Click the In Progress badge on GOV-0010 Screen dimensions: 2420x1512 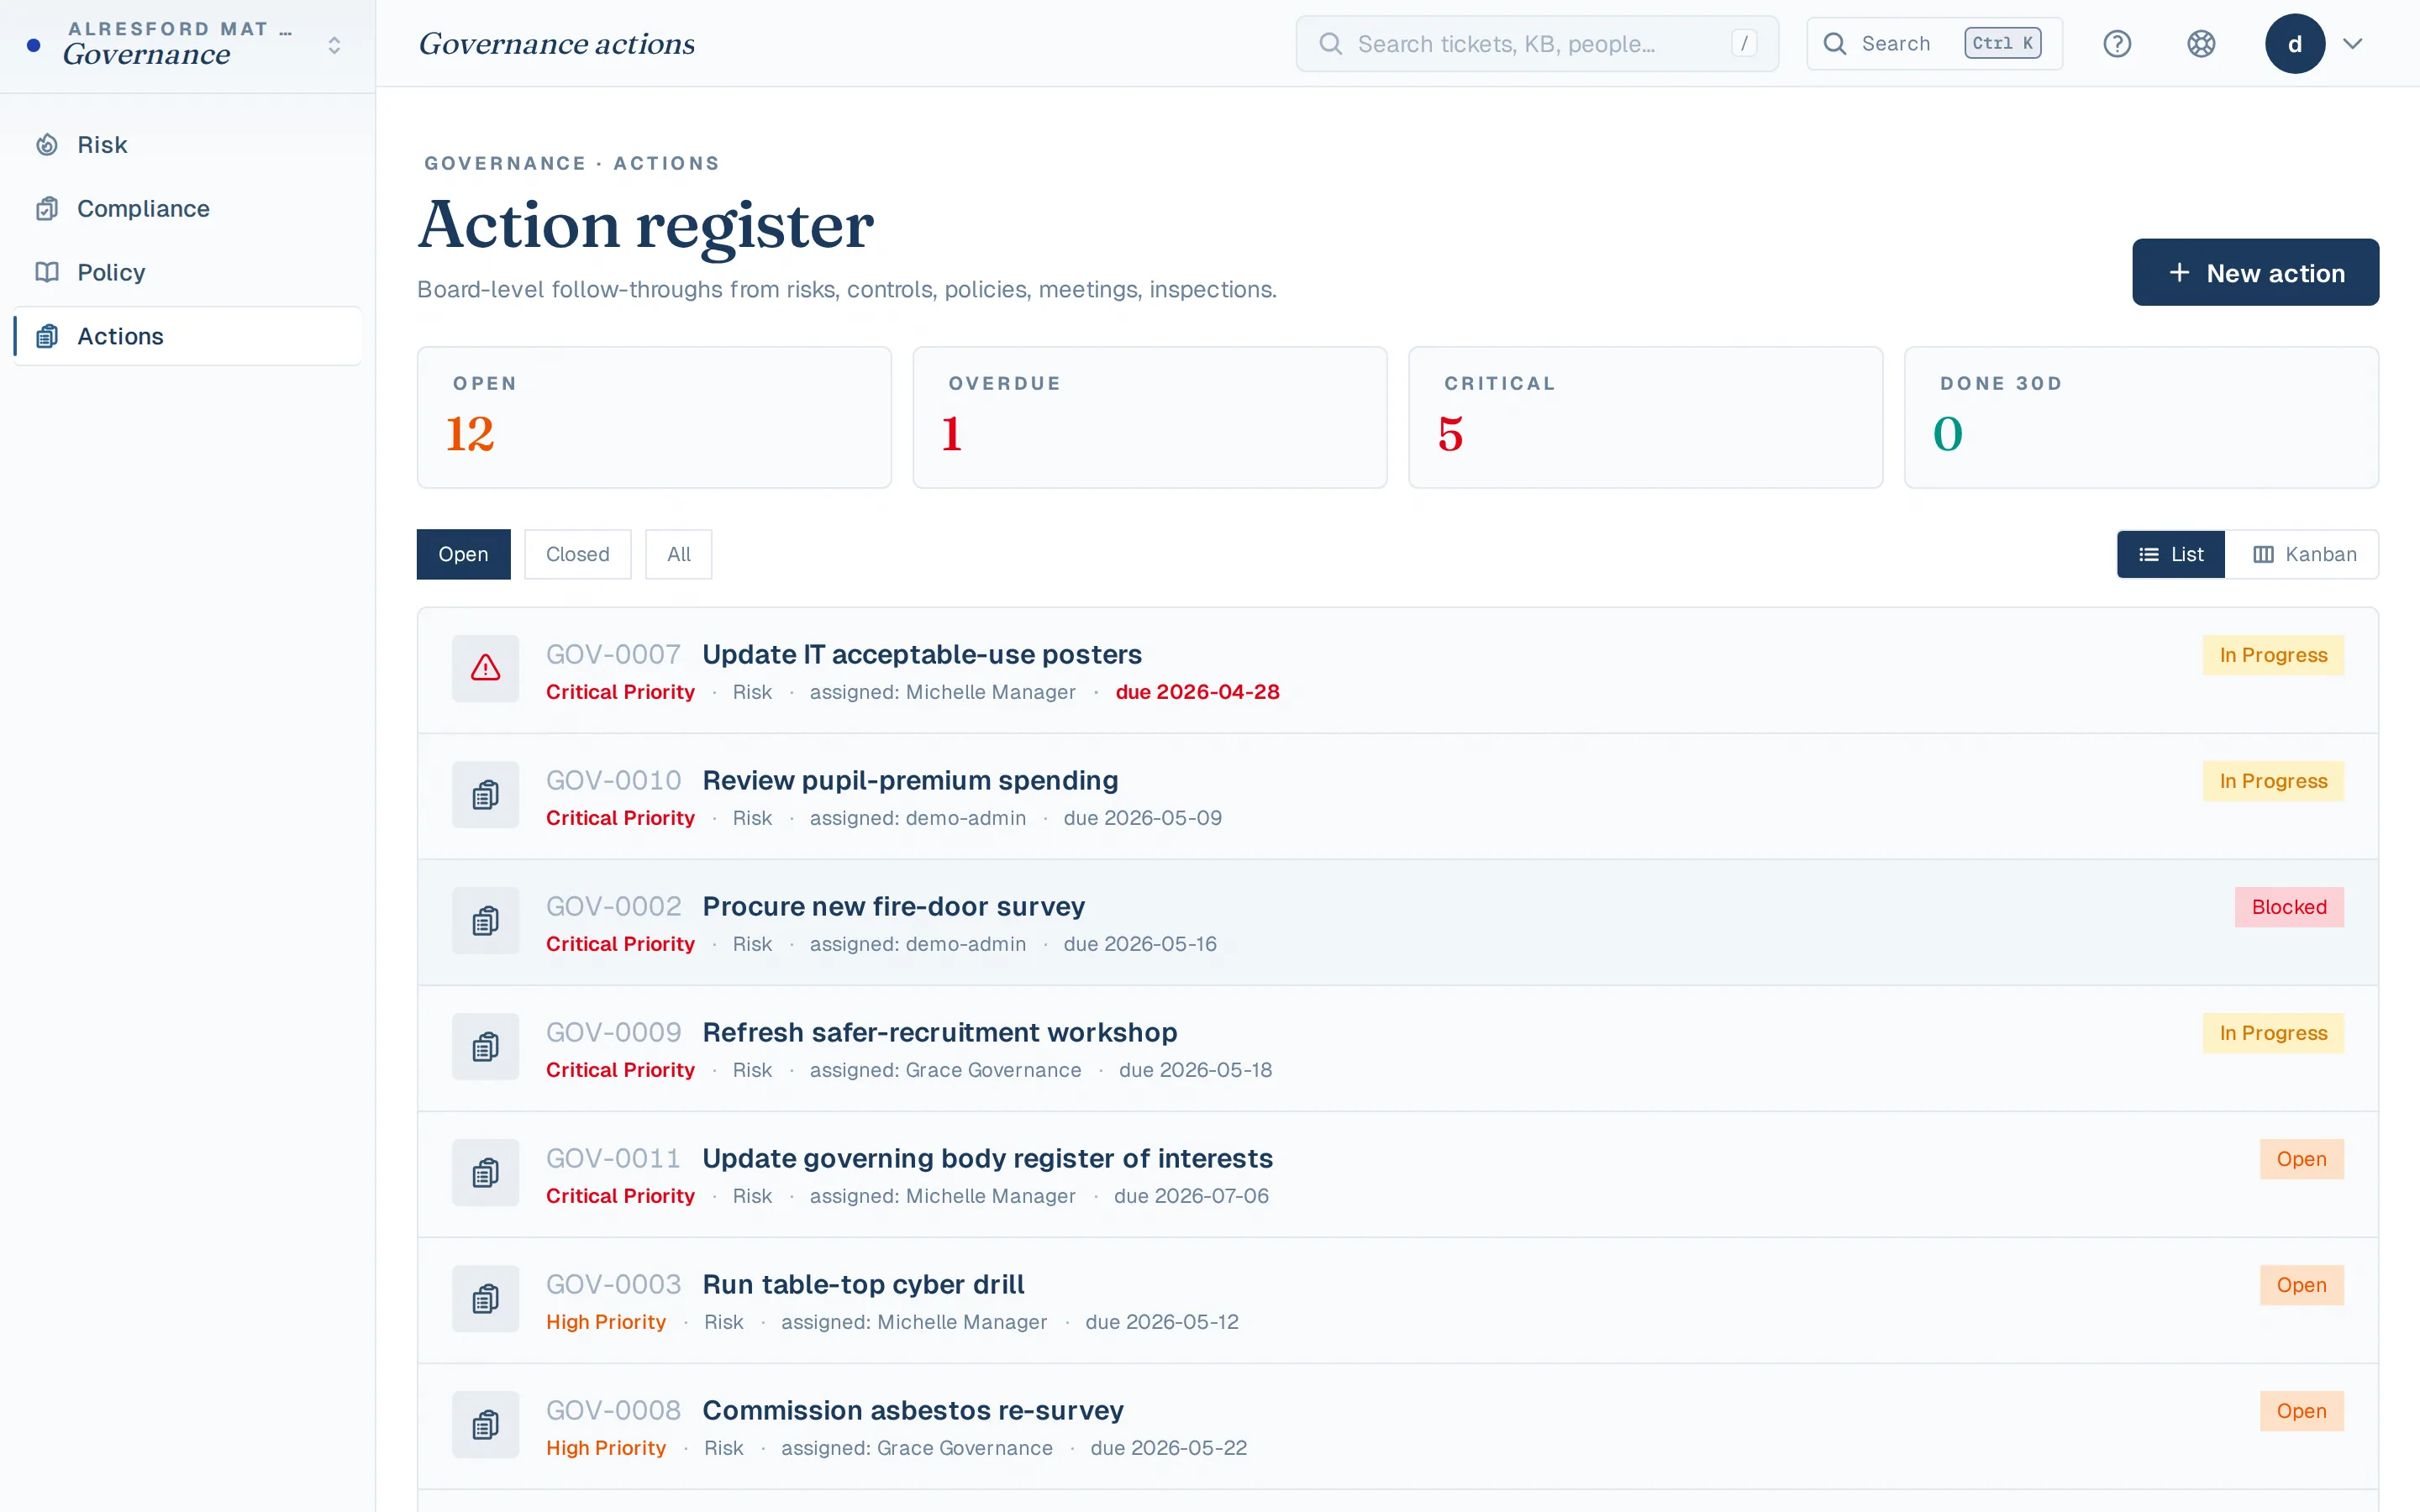pyautogui.click(x=2273, y=781)
